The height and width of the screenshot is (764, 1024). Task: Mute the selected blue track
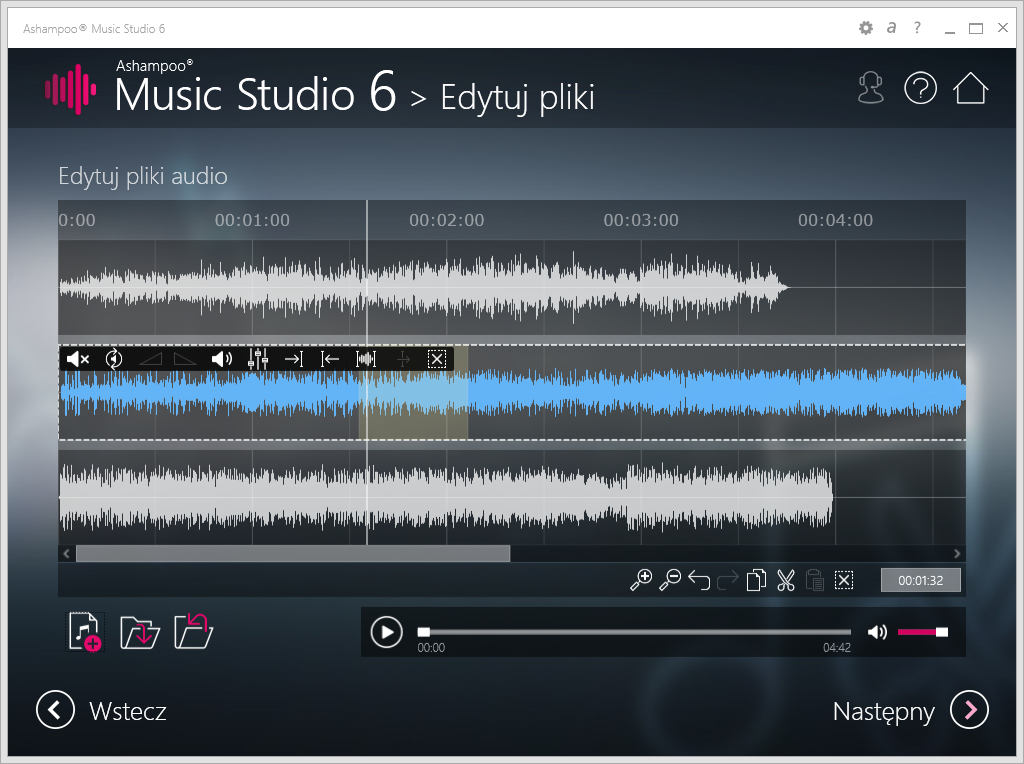[x=78, y=359]
